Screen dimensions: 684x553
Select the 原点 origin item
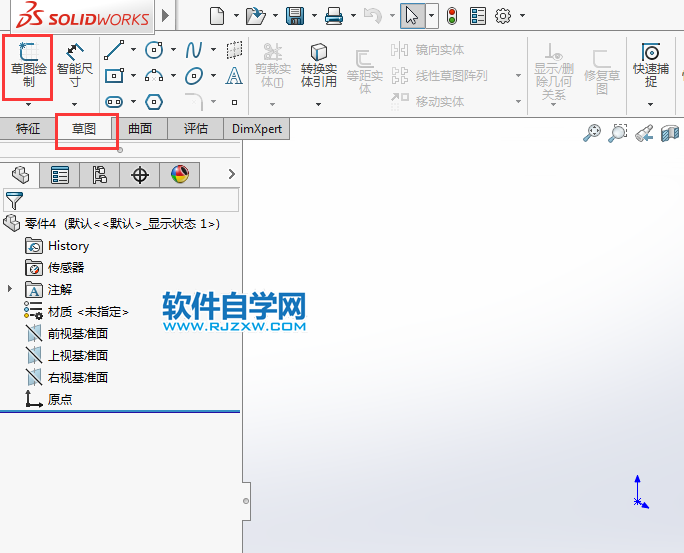[48, 399]
